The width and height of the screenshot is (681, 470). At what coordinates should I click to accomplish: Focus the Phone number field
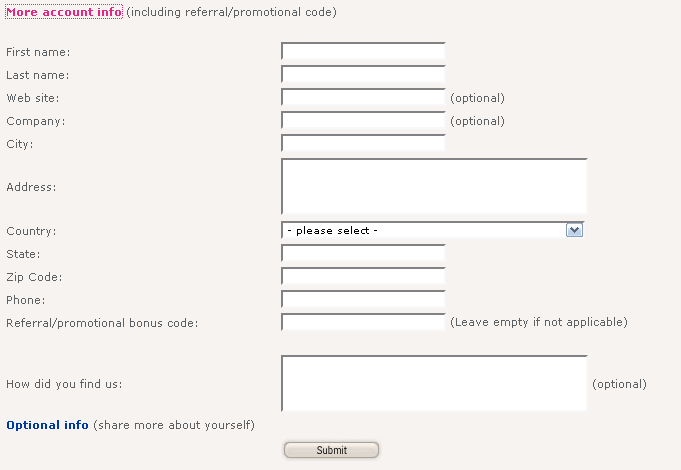pyautogui.click(x=363, y=299)
